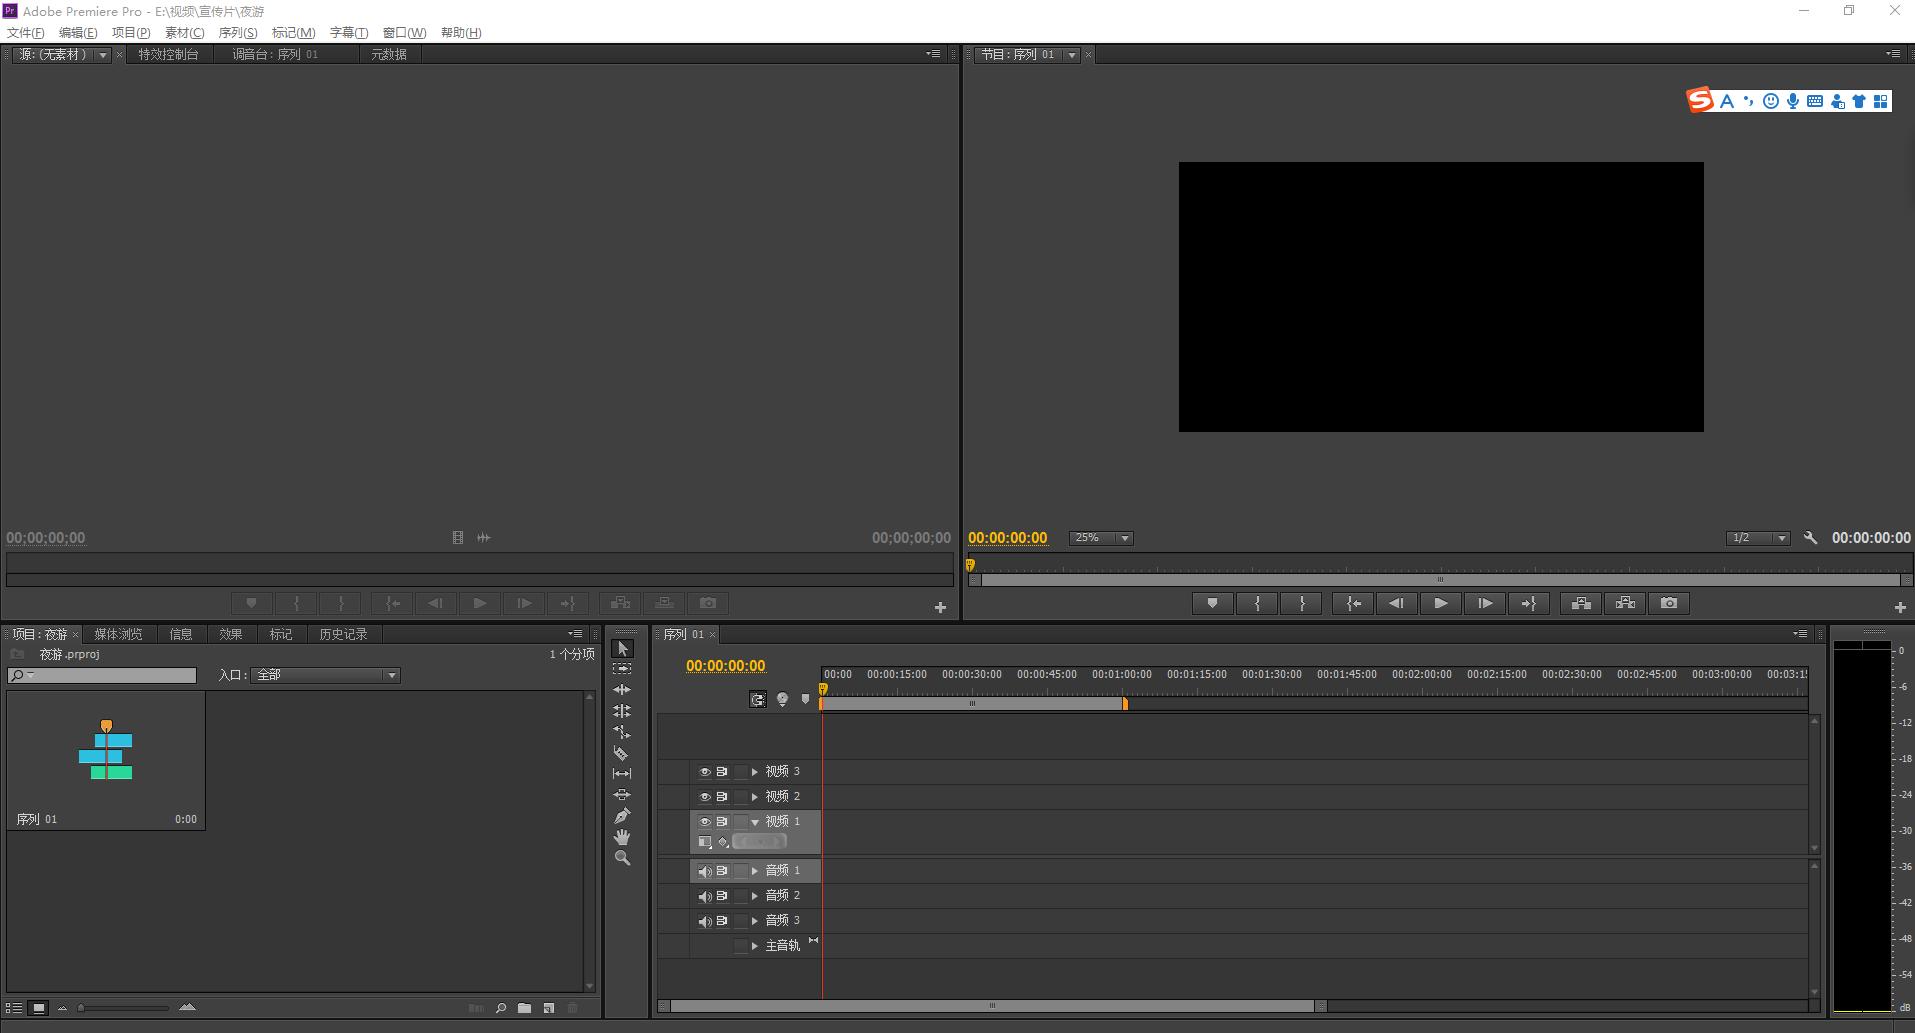Click the camera Export Frame icon in program monitor

click(x=1669, y=603)
